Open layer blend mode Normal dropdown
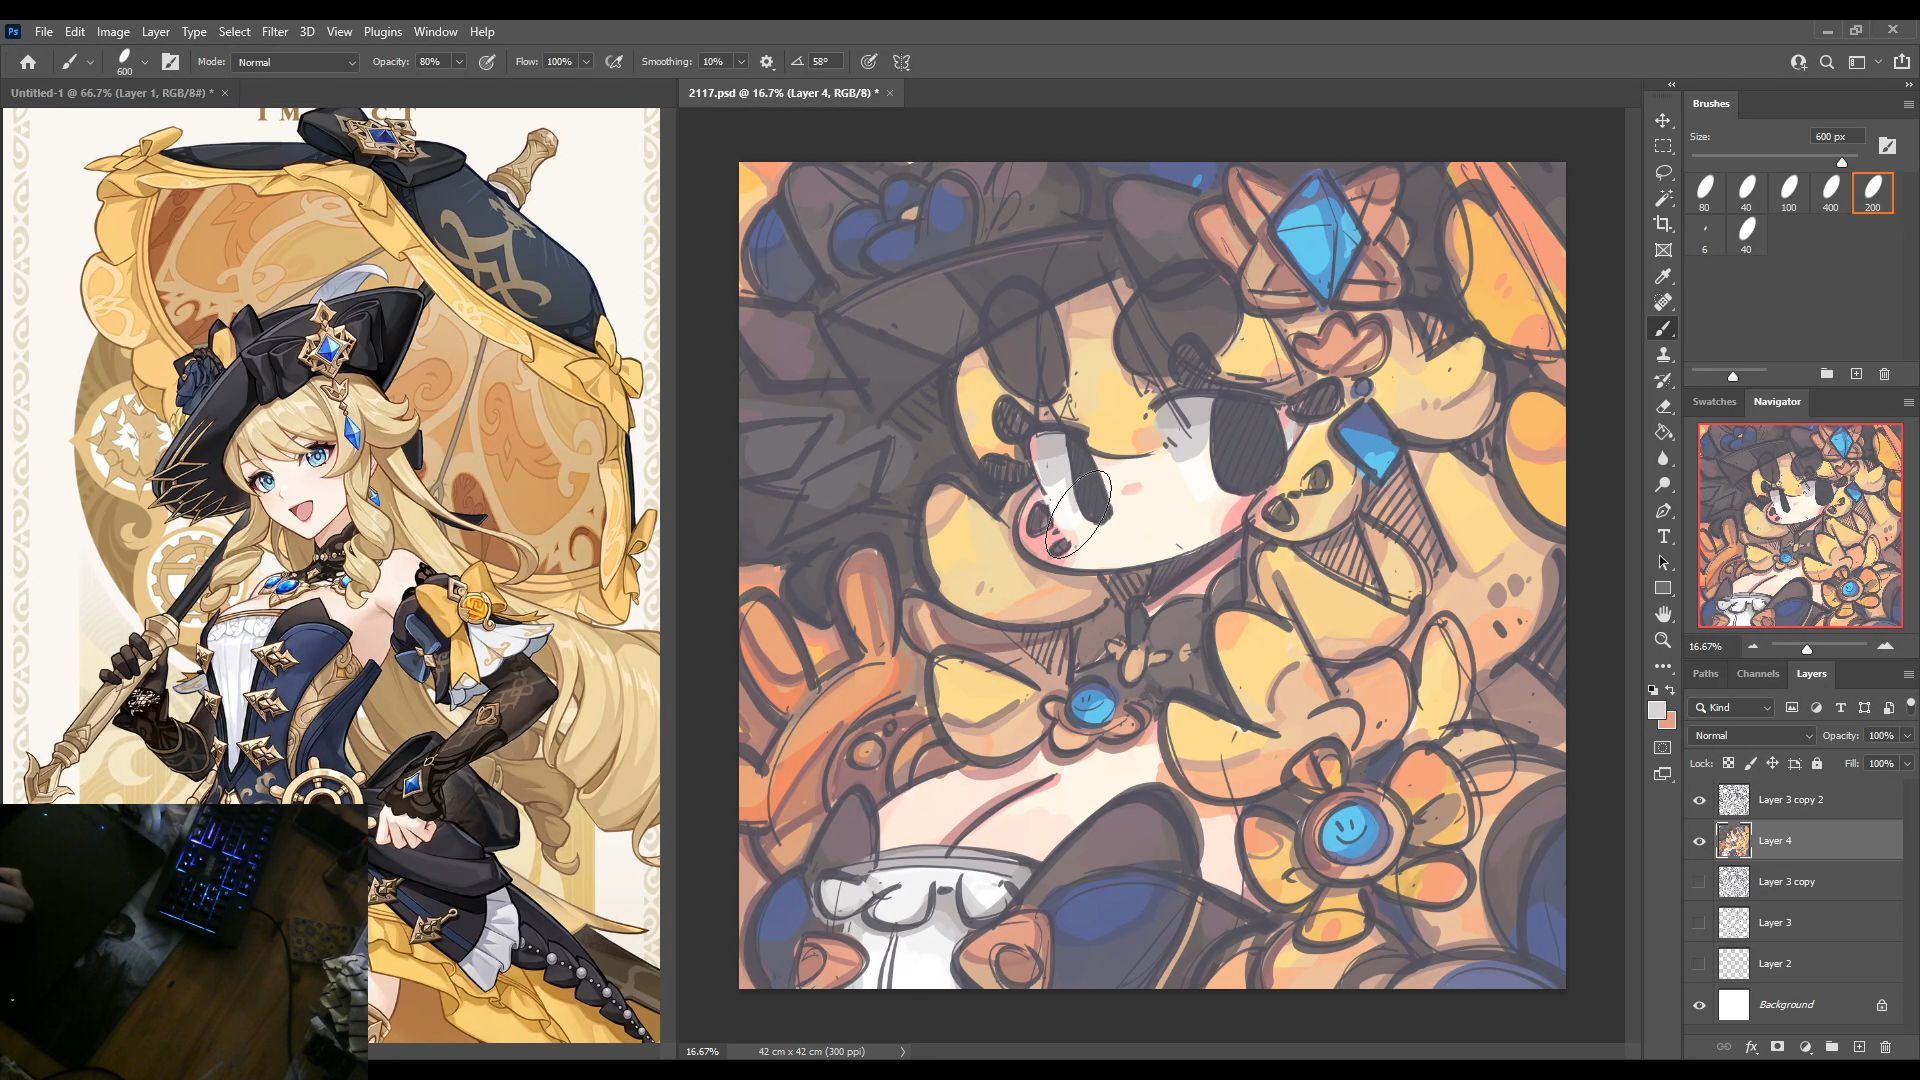Screen dimensions: 1920x1080 point(1752,735)
